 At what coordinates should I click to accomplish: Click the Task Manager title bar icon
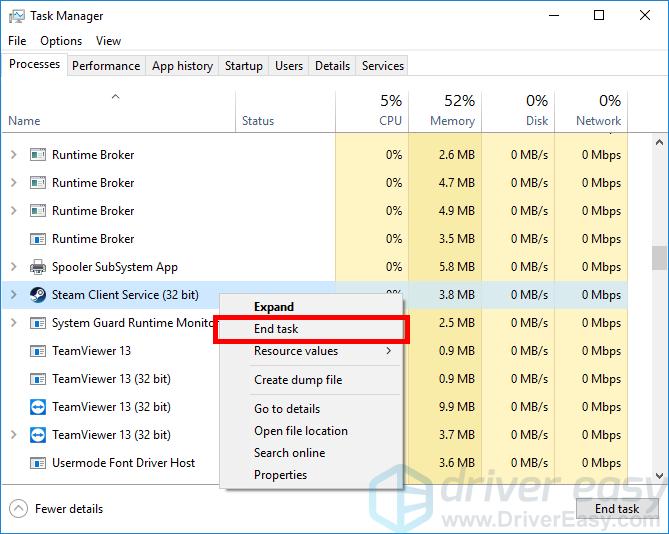(x=16, y=16)
